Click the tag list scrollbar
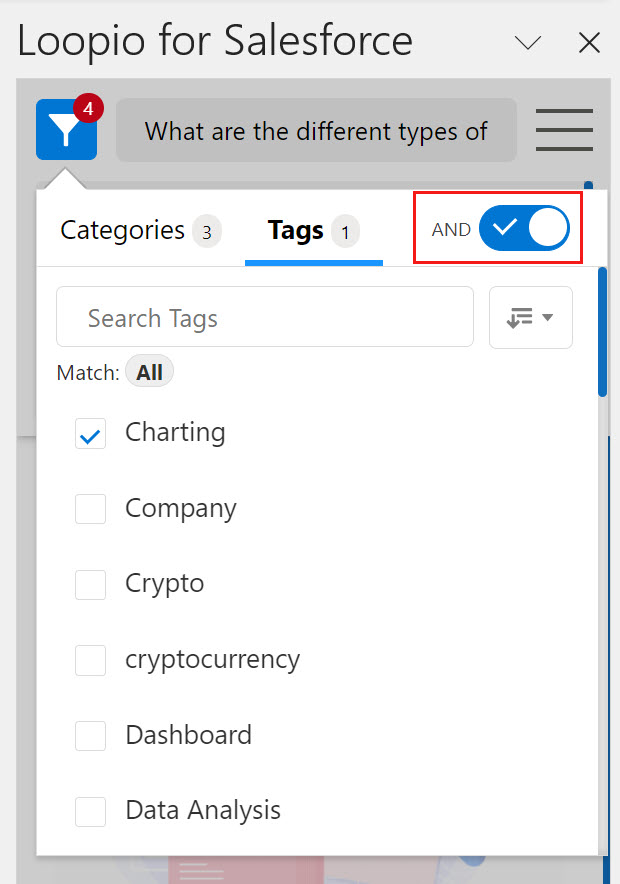 (x=602, y=332)
